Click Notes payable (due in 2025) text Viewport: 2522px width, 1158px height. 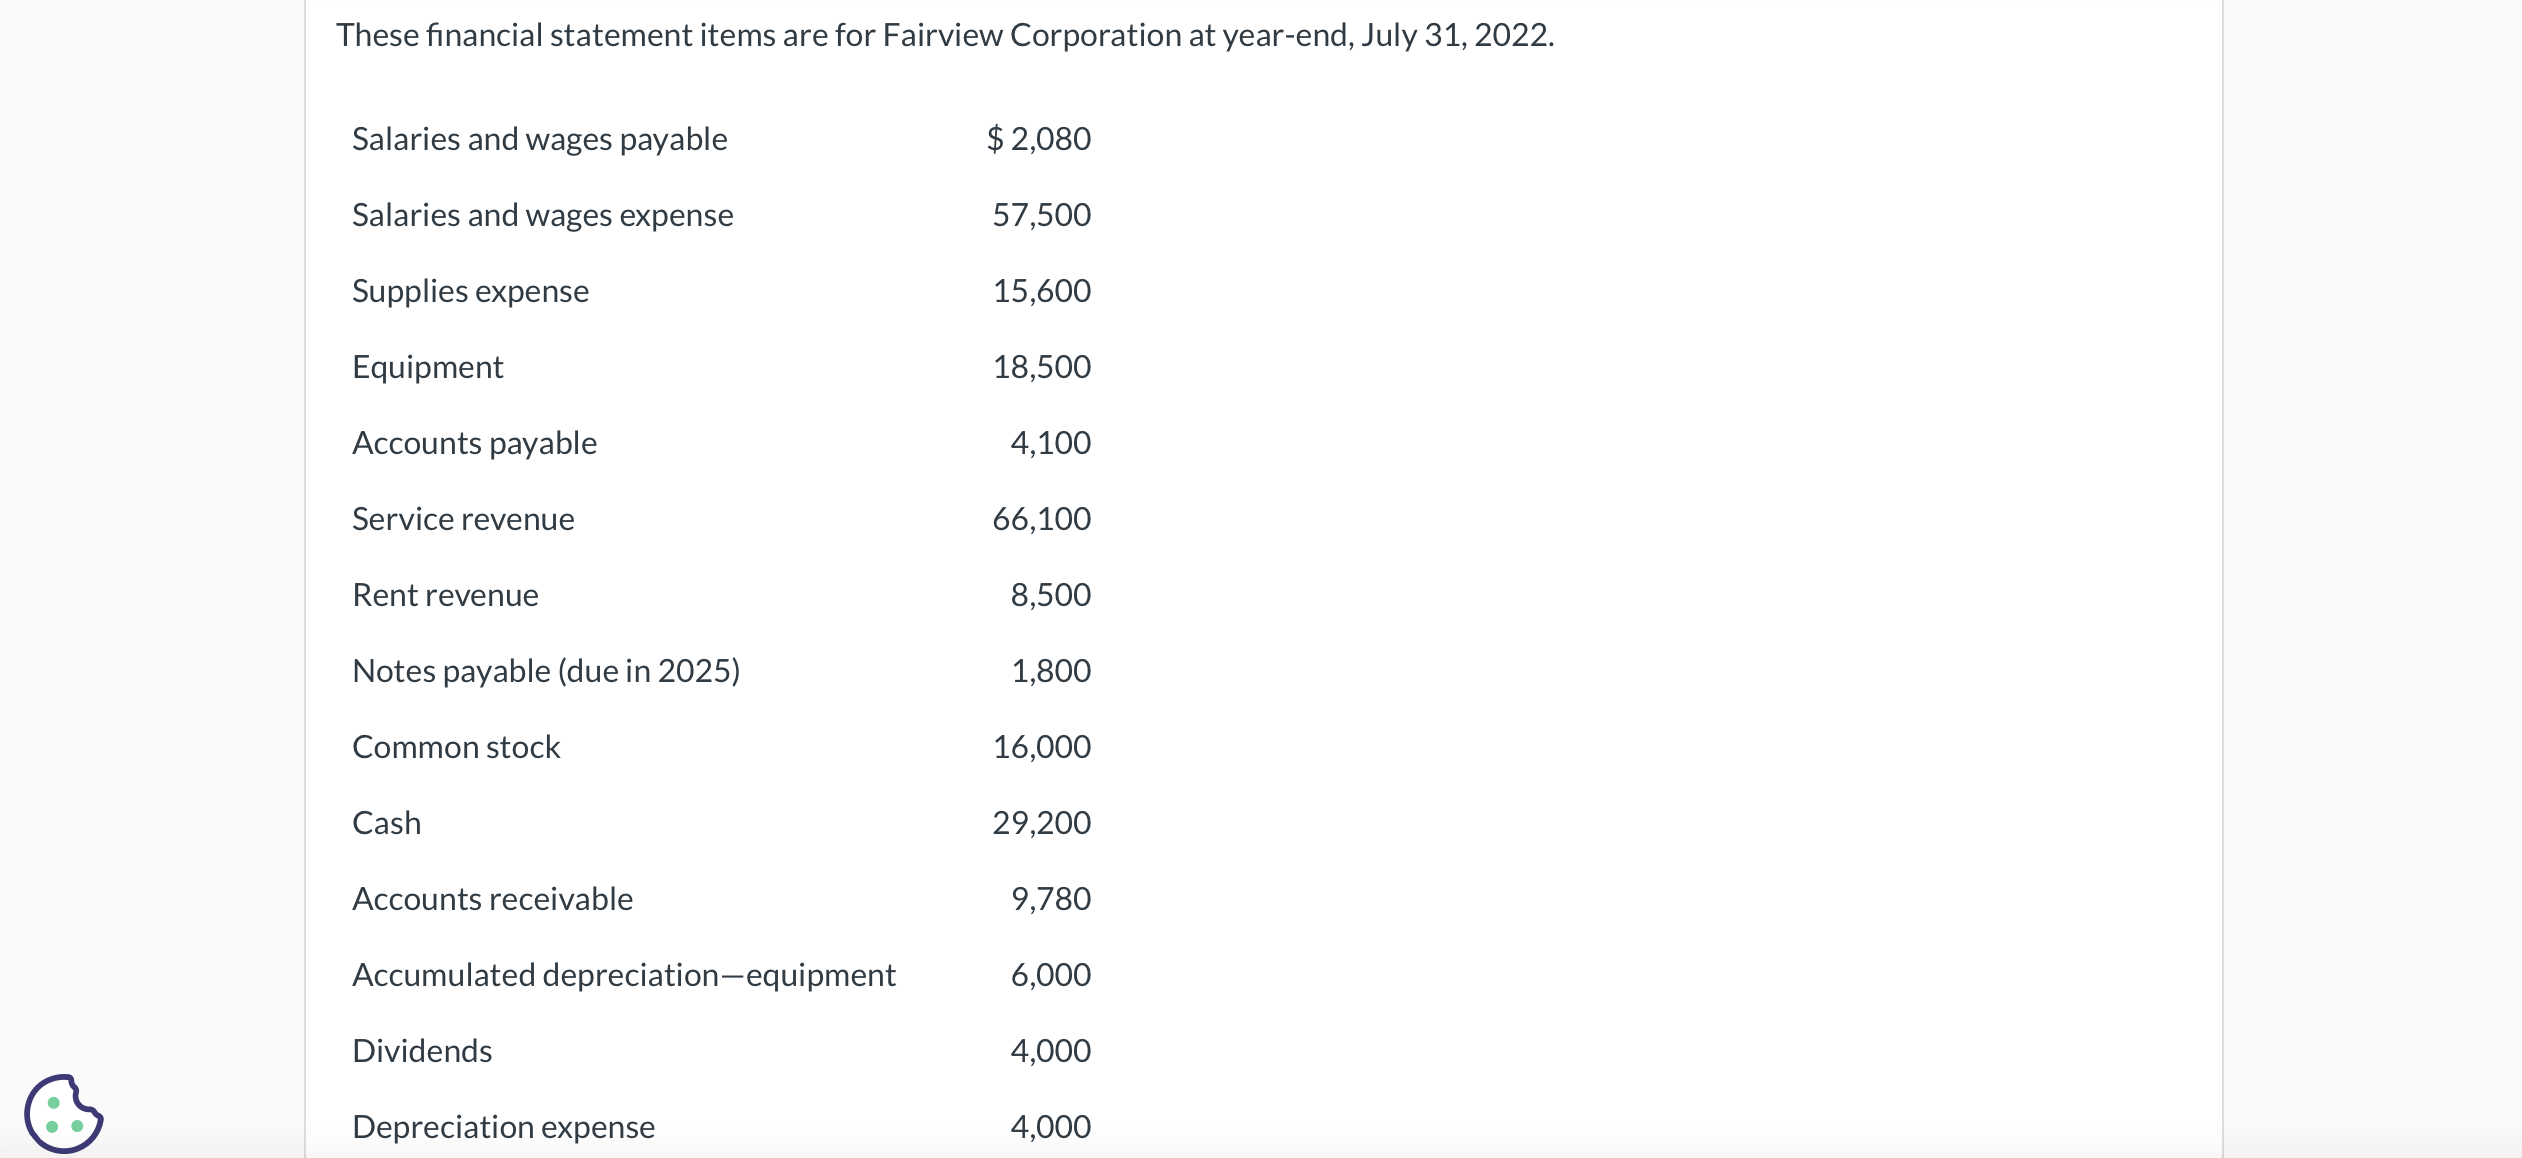point(546,671)
